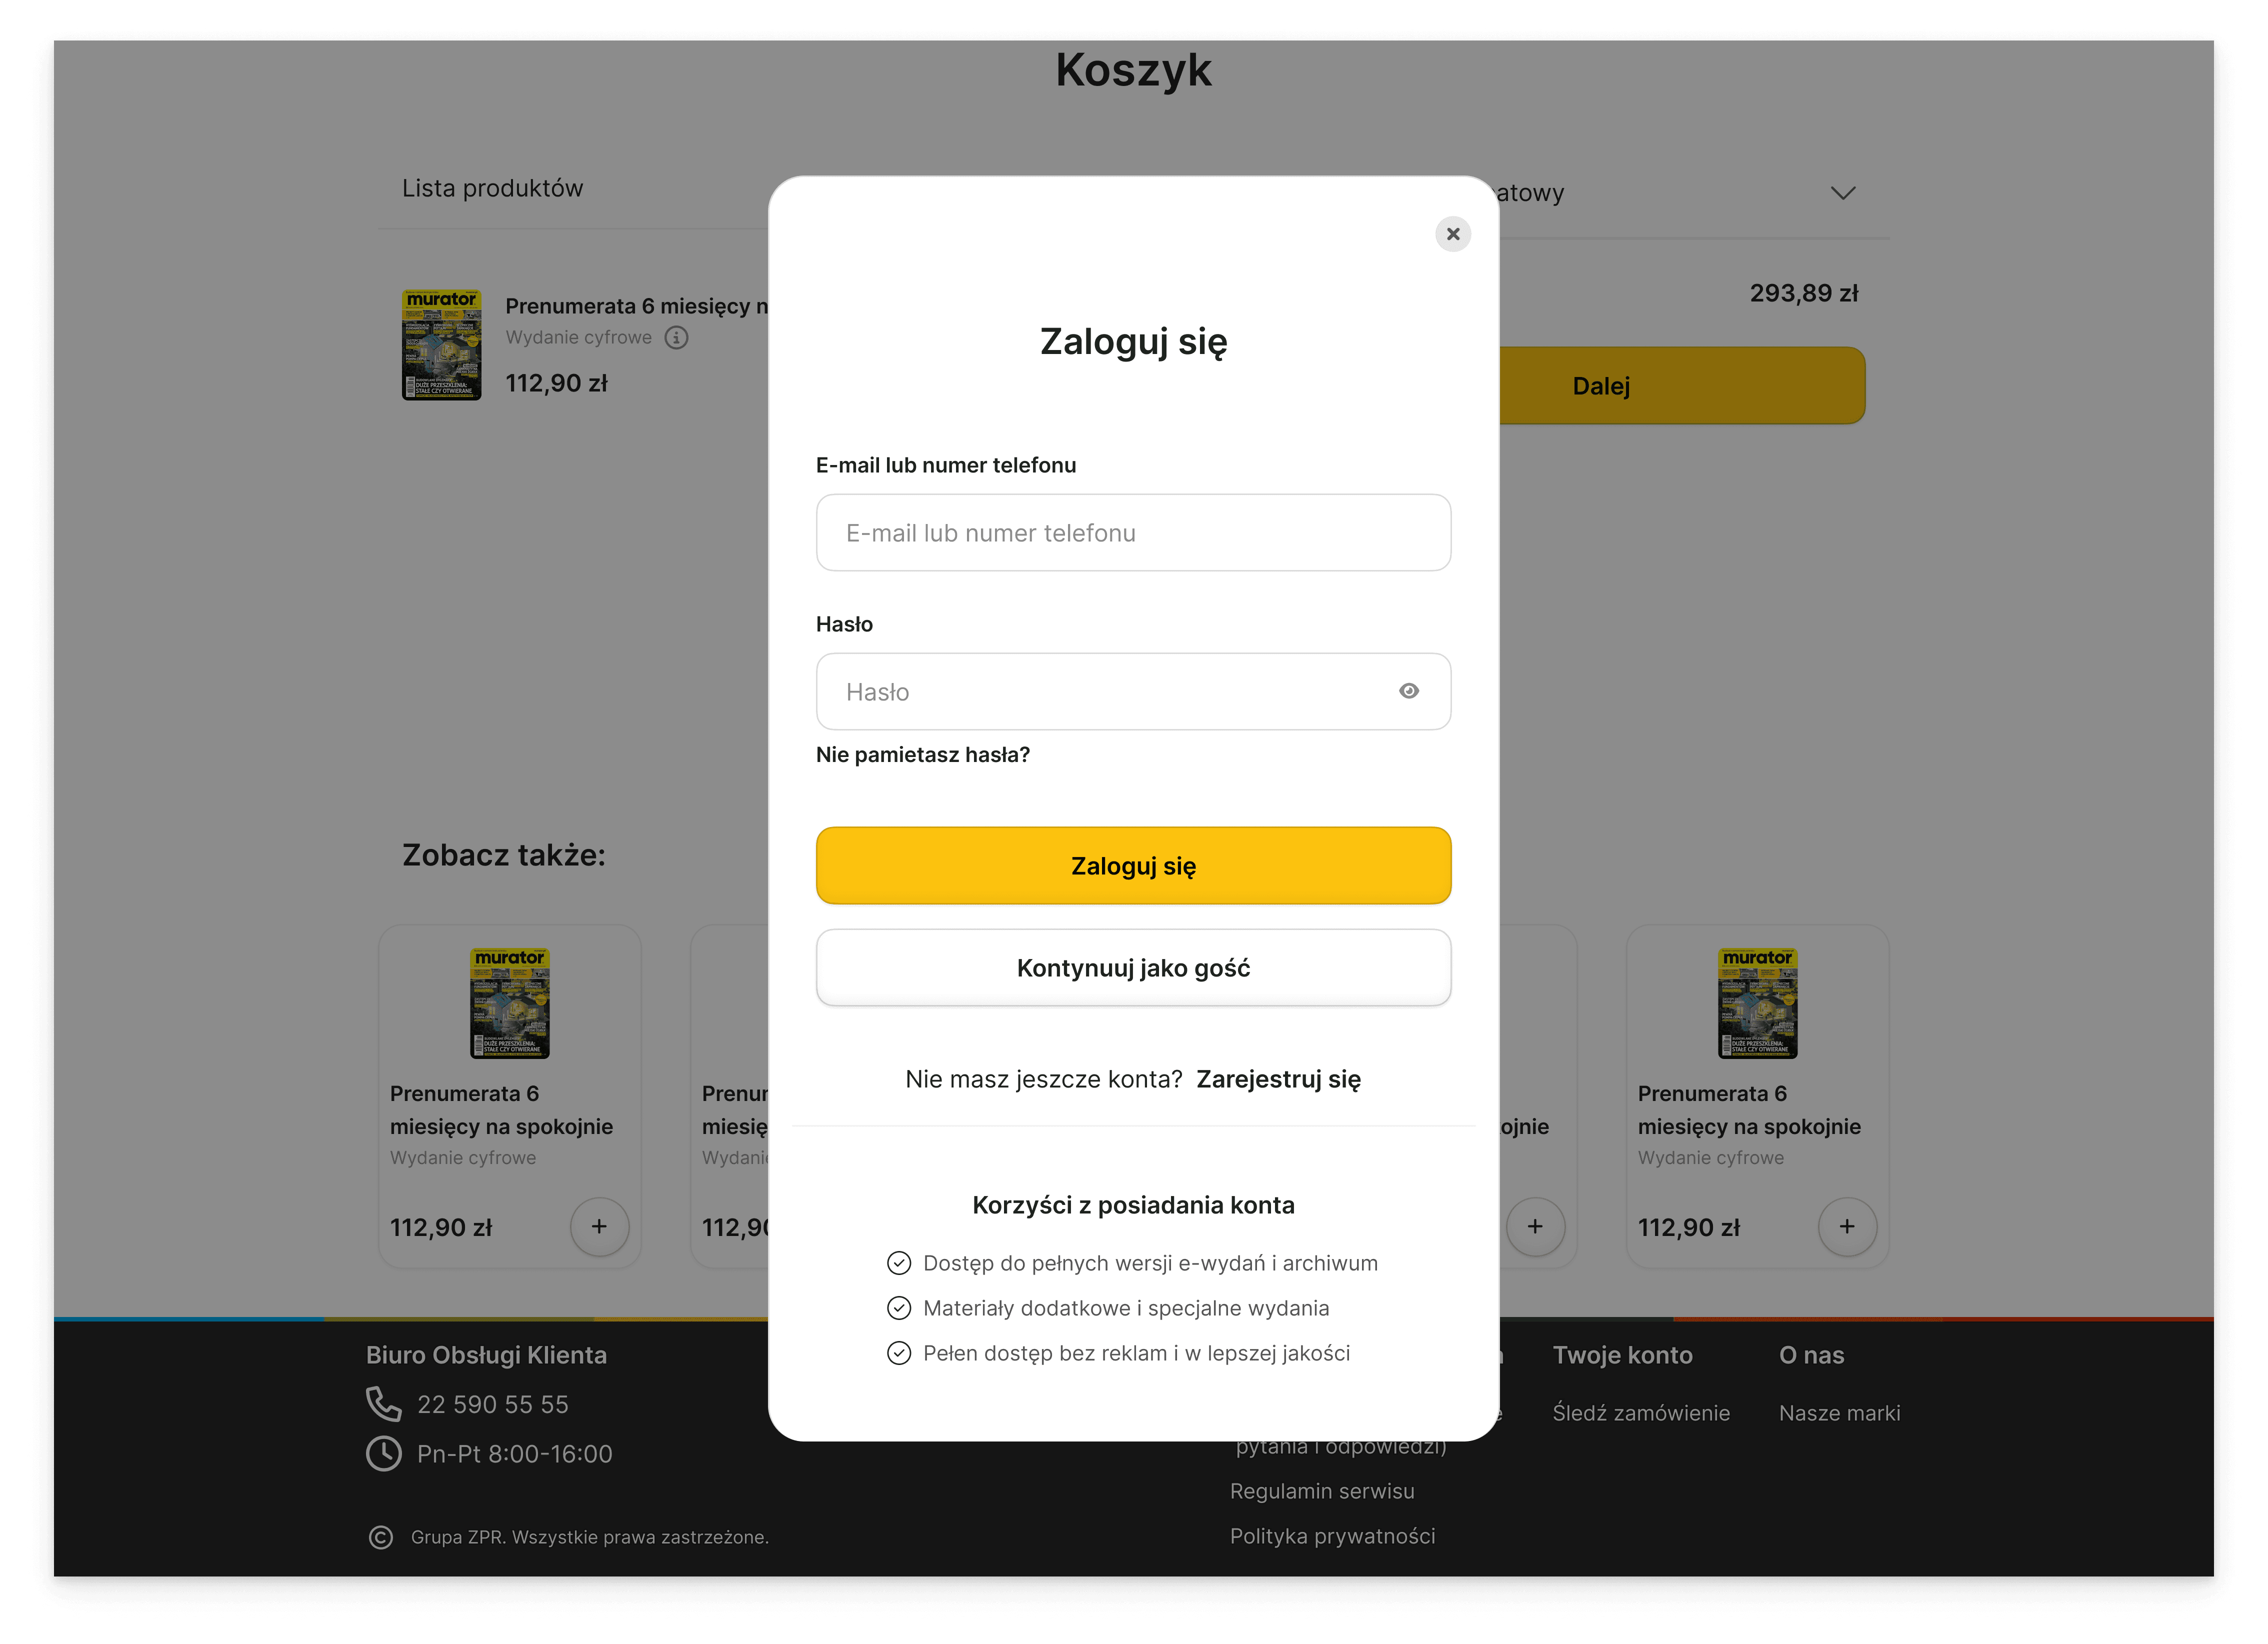Close the login modal with X
This screenshot has width=2268, height=1644.
(1453, 234)
